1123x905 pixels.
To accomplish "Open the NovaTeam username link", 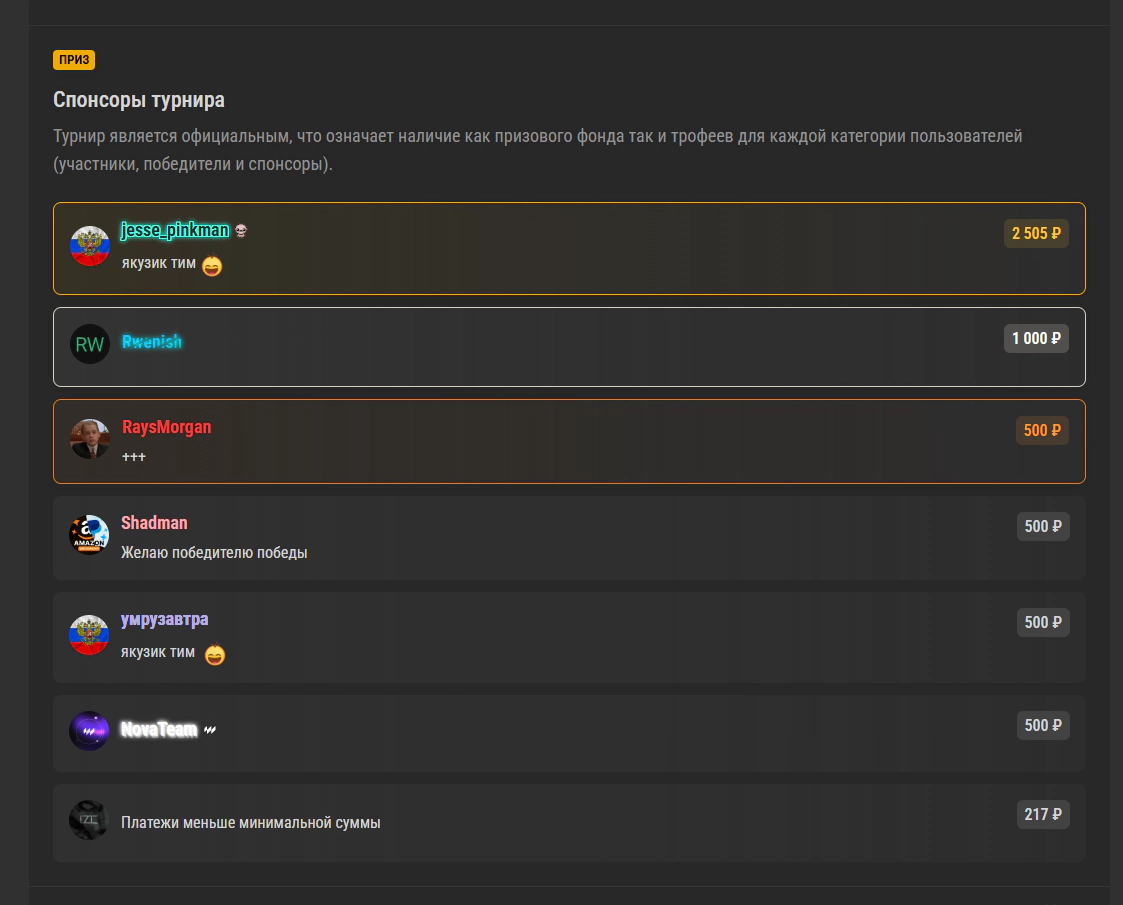I will [159, 729].
